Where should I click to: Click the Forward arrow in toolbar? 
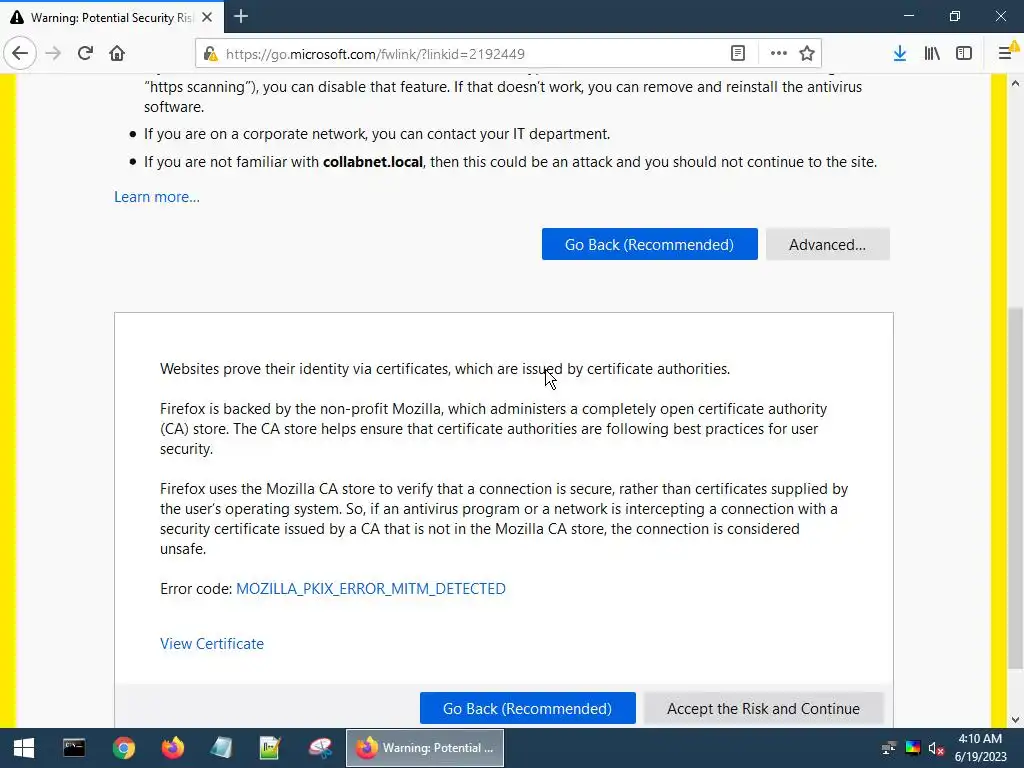[x=53, y=54]
